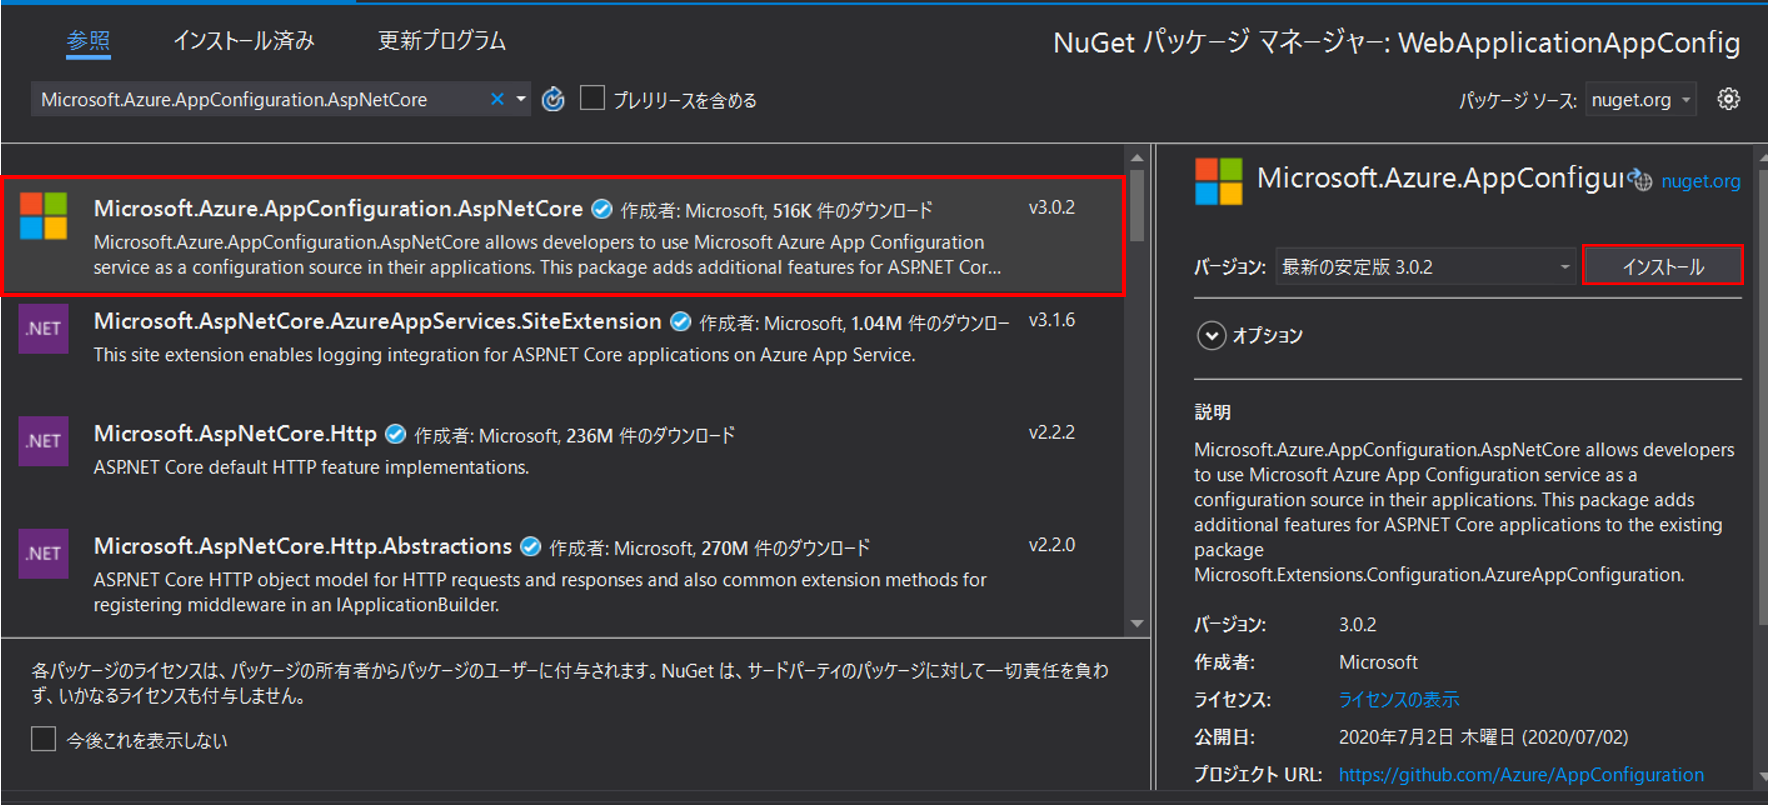Check the 今後これを表示しない checkbox

click(43, 739)
